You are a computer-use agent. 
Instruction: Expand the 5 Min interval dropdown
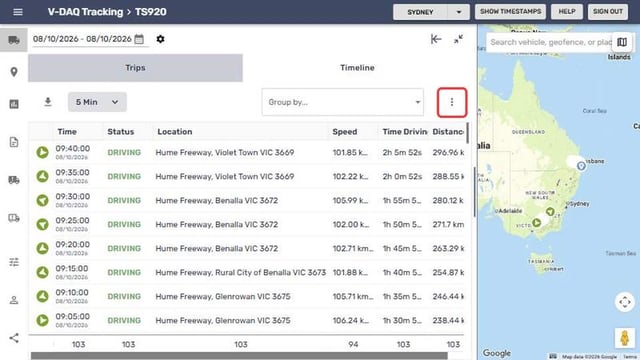pos(97,102)
